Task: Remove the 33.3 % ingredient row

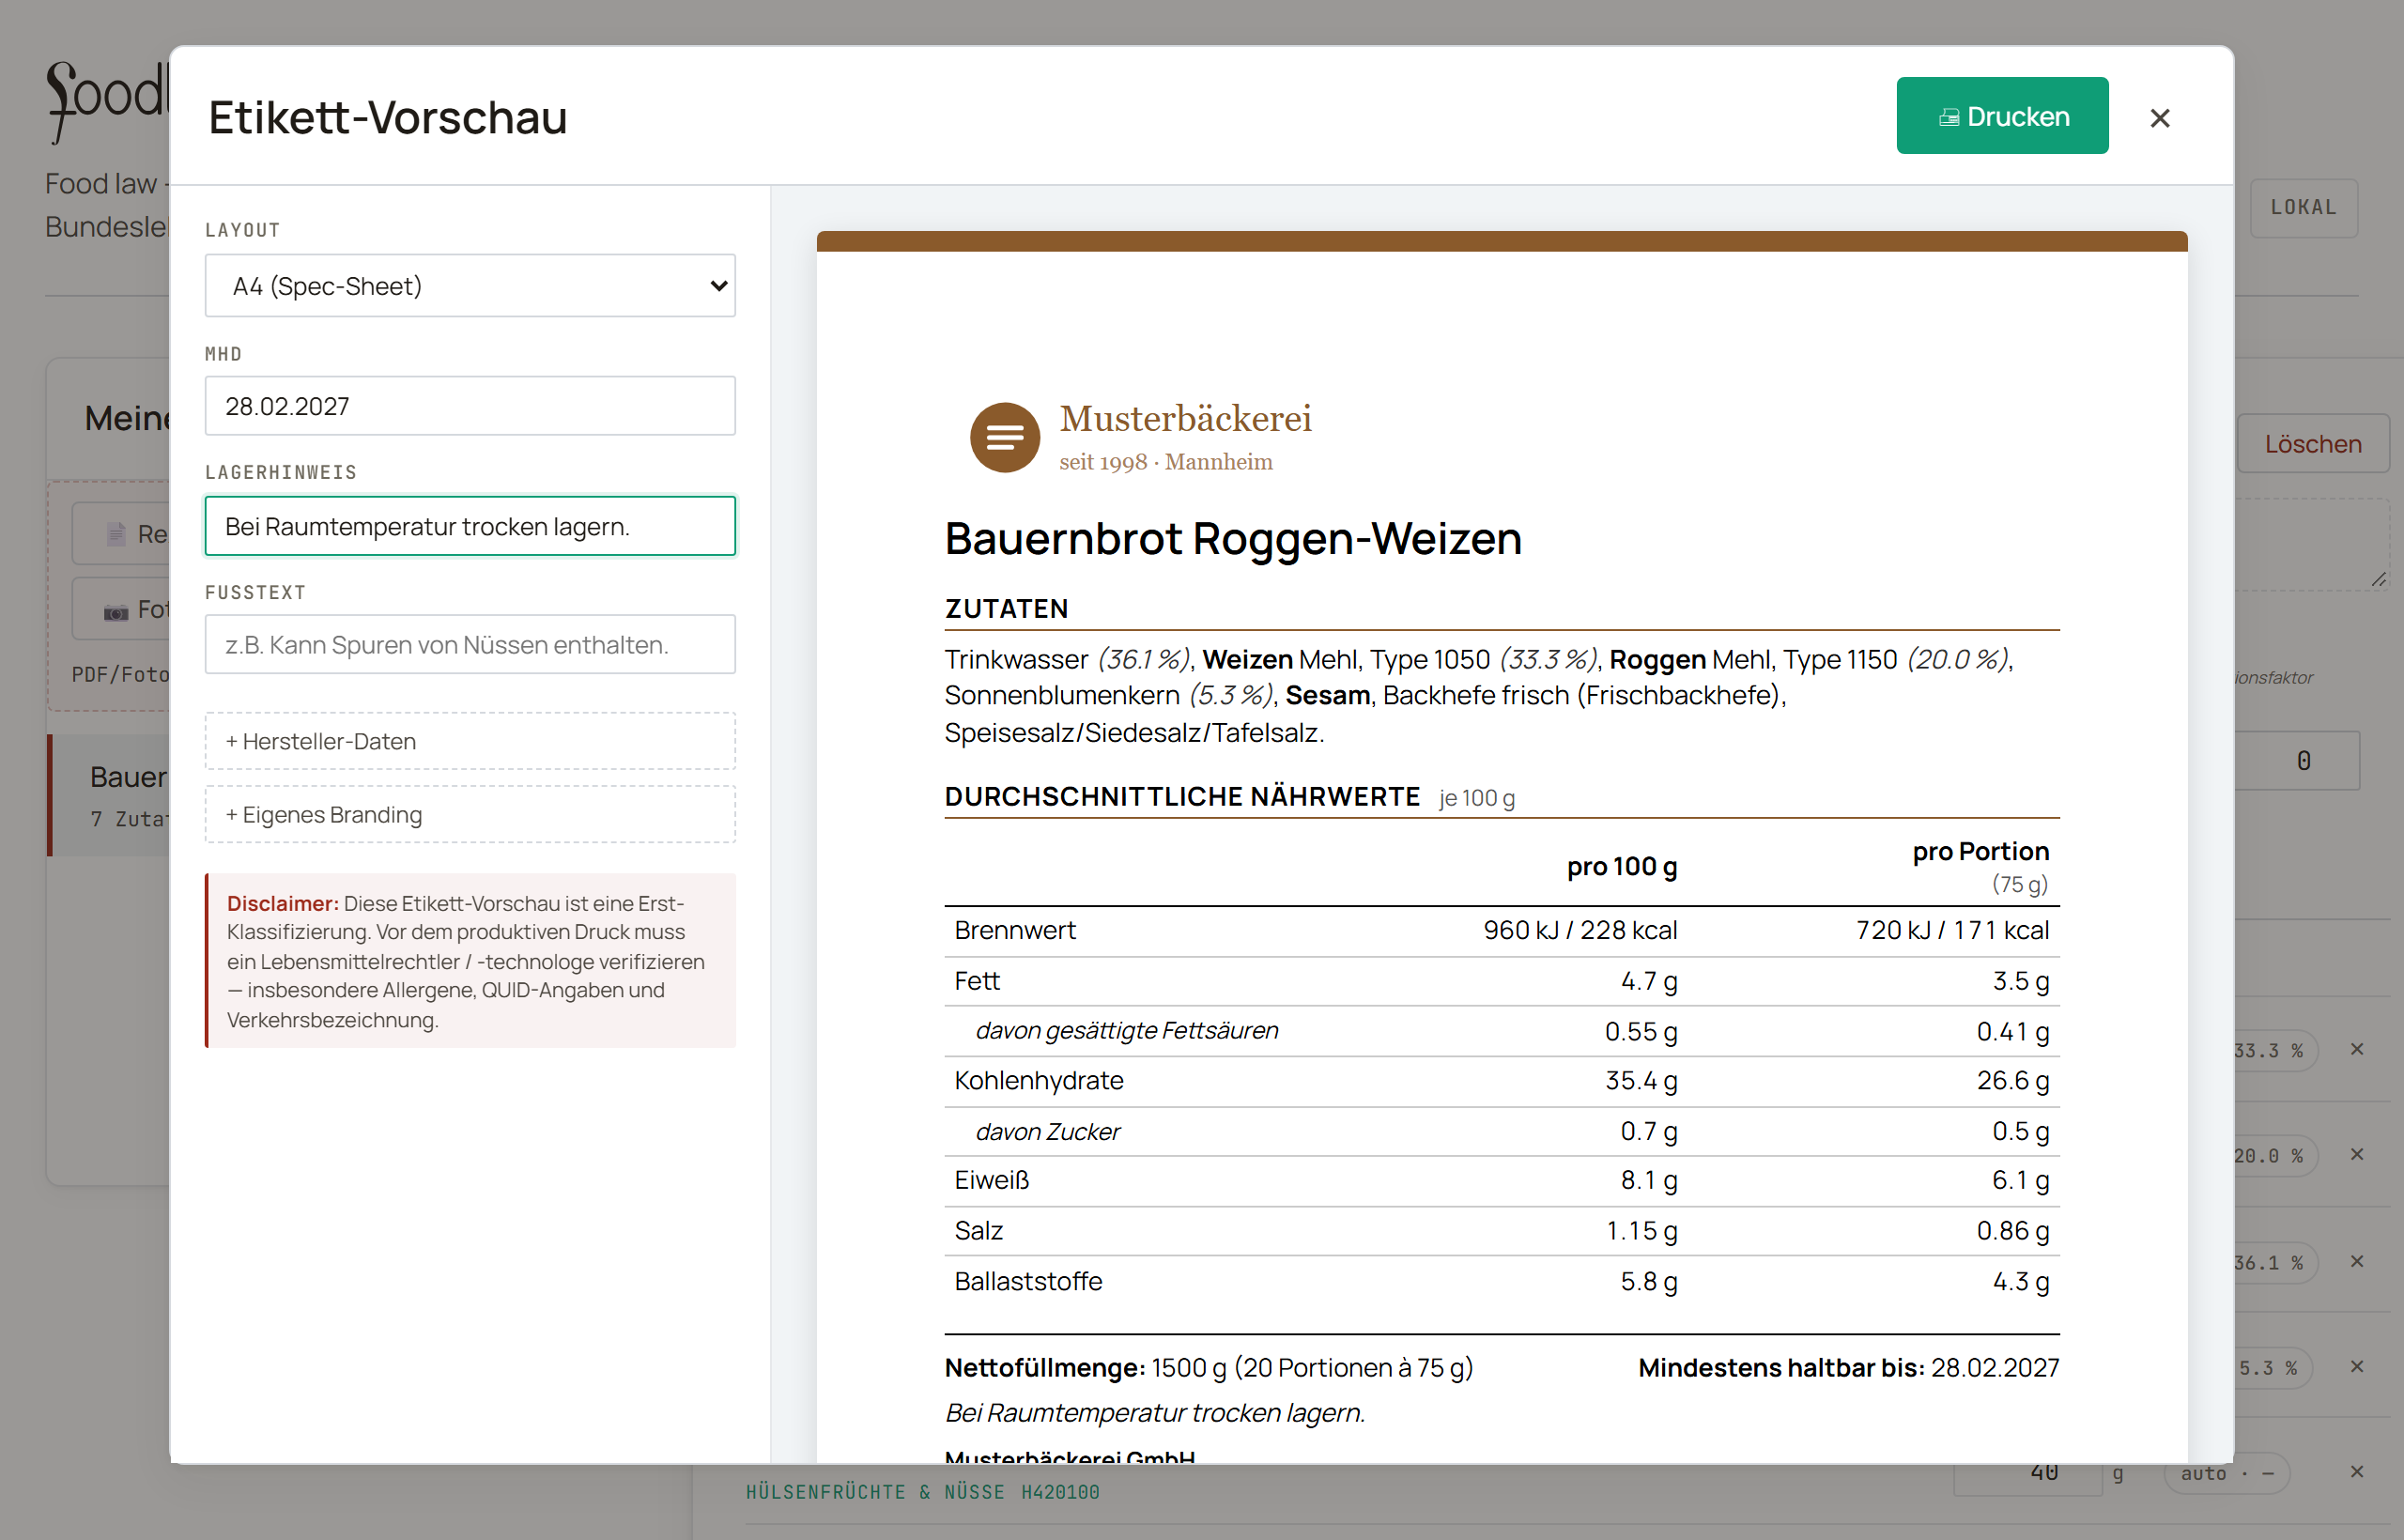Action: click(2357, 1049)
